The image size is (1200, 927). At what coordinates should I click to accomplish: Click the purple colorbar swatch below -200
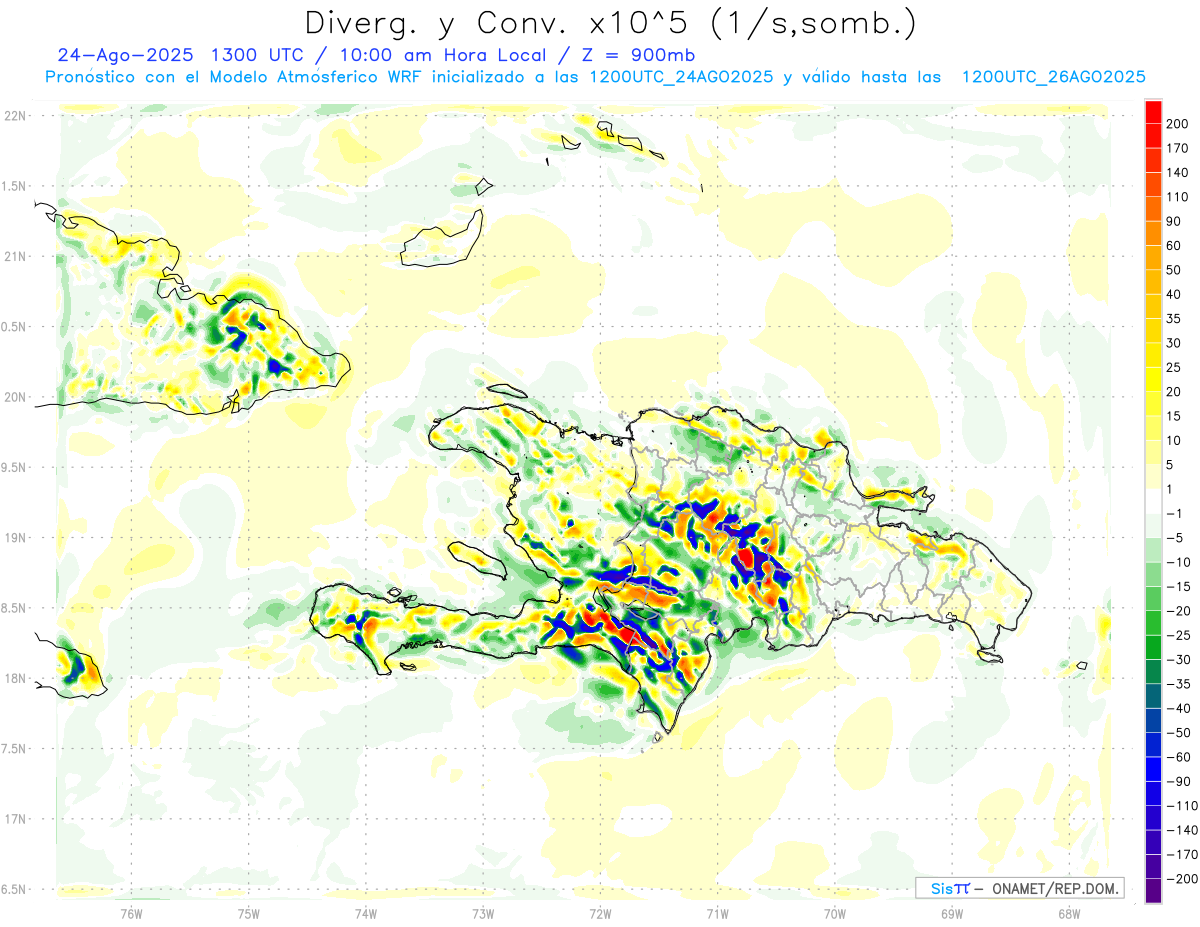(x=1153, y=891)
